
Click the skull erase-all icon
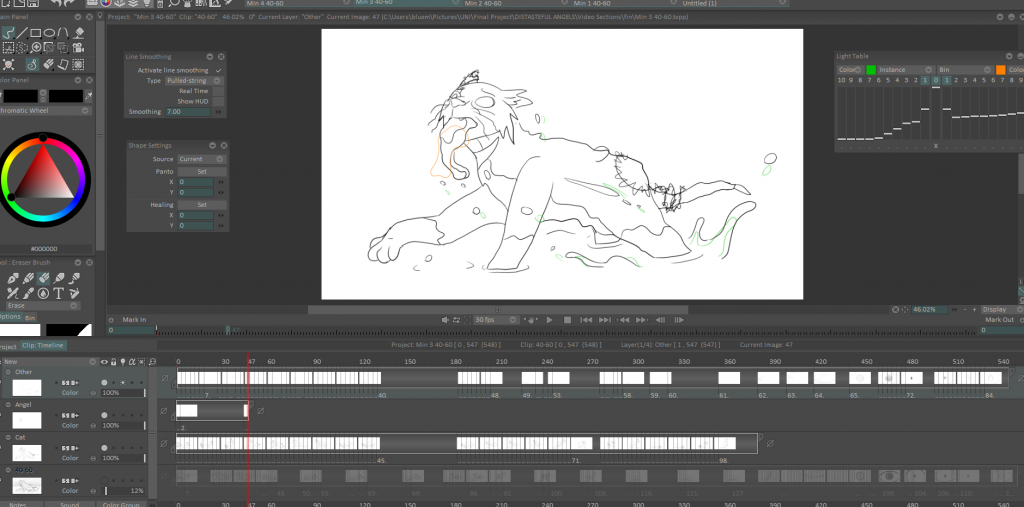tap(8, 64)
